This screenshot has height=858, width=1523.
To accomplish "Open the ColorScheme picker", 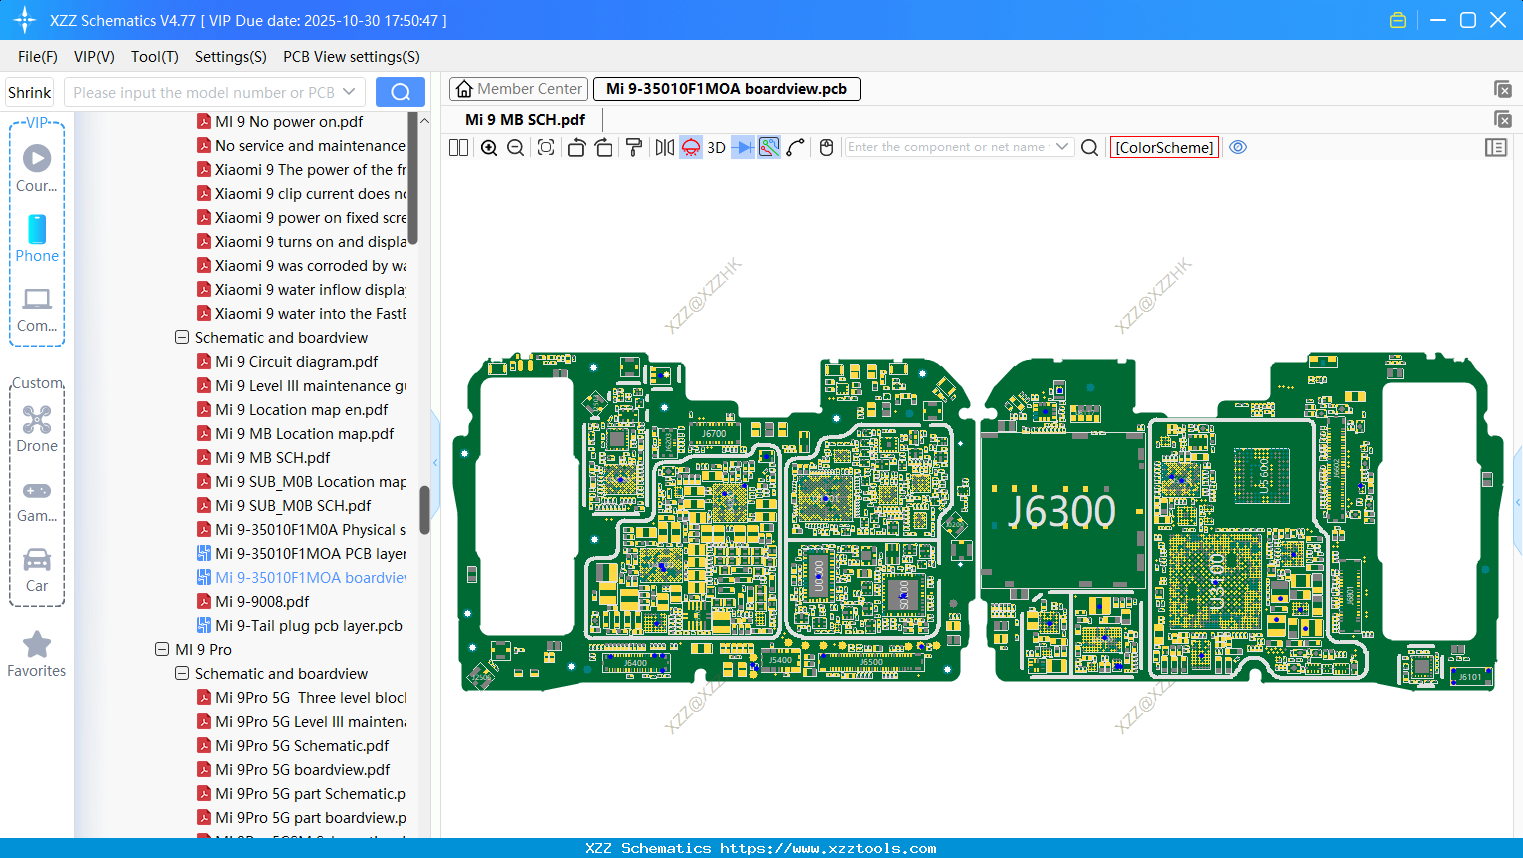I will click(1164, 148).
